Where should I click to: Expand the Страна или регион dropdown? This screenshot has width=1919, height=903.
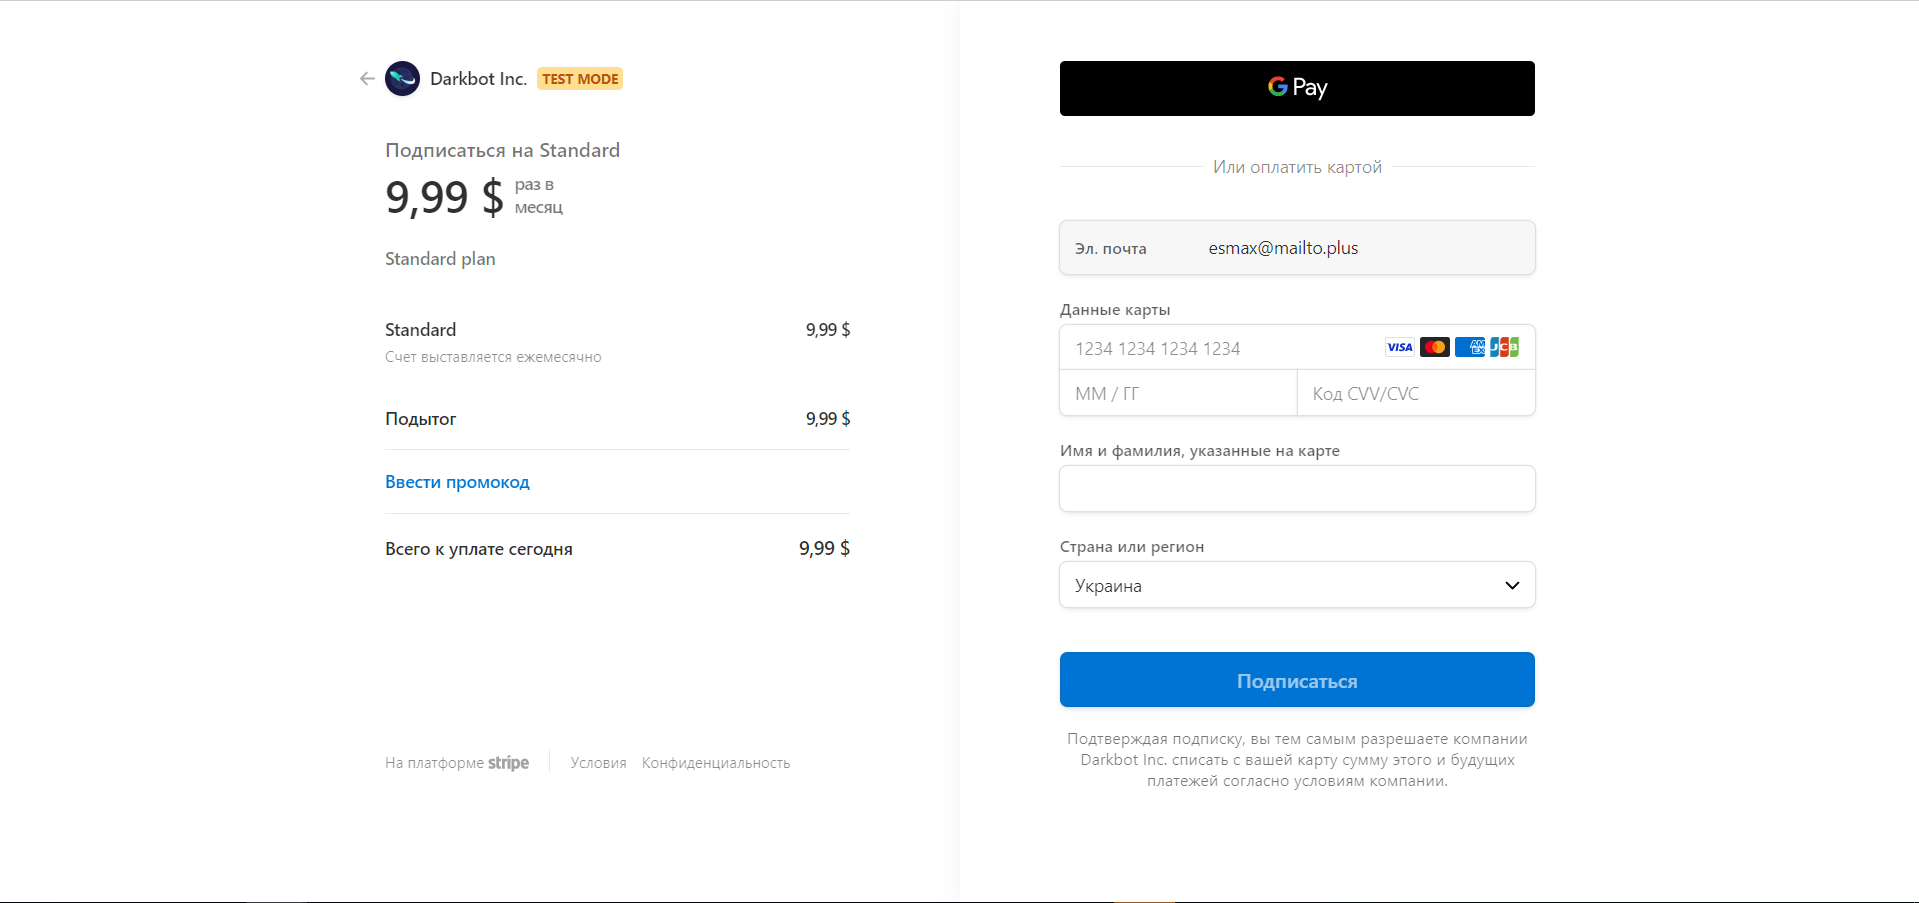point(1296,585)
